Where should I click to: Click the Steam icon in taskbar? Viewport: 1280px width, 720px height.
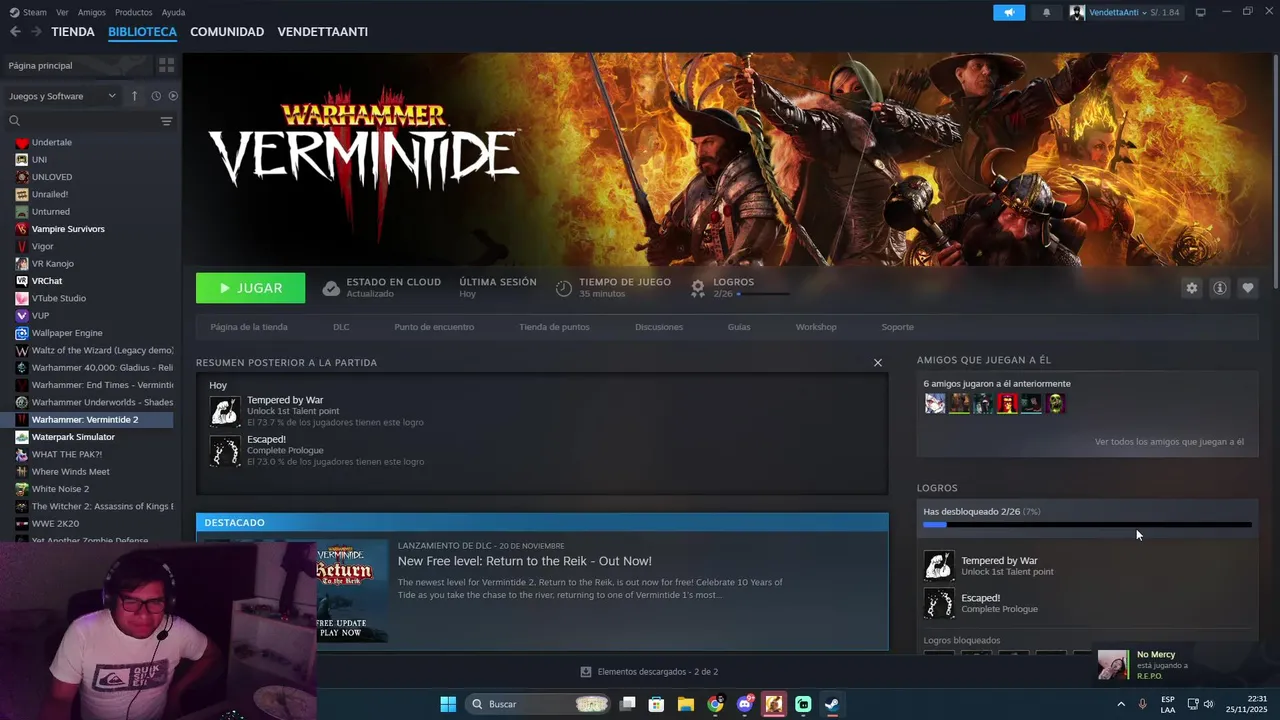coord(832,704)
